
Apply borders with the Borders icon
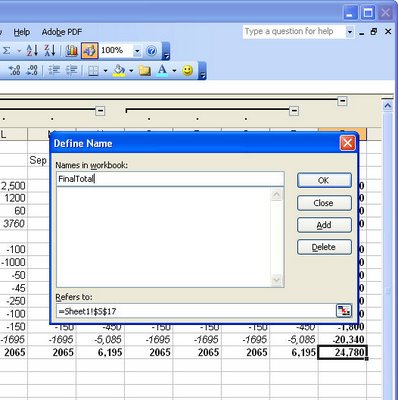(x=94, y=71)
